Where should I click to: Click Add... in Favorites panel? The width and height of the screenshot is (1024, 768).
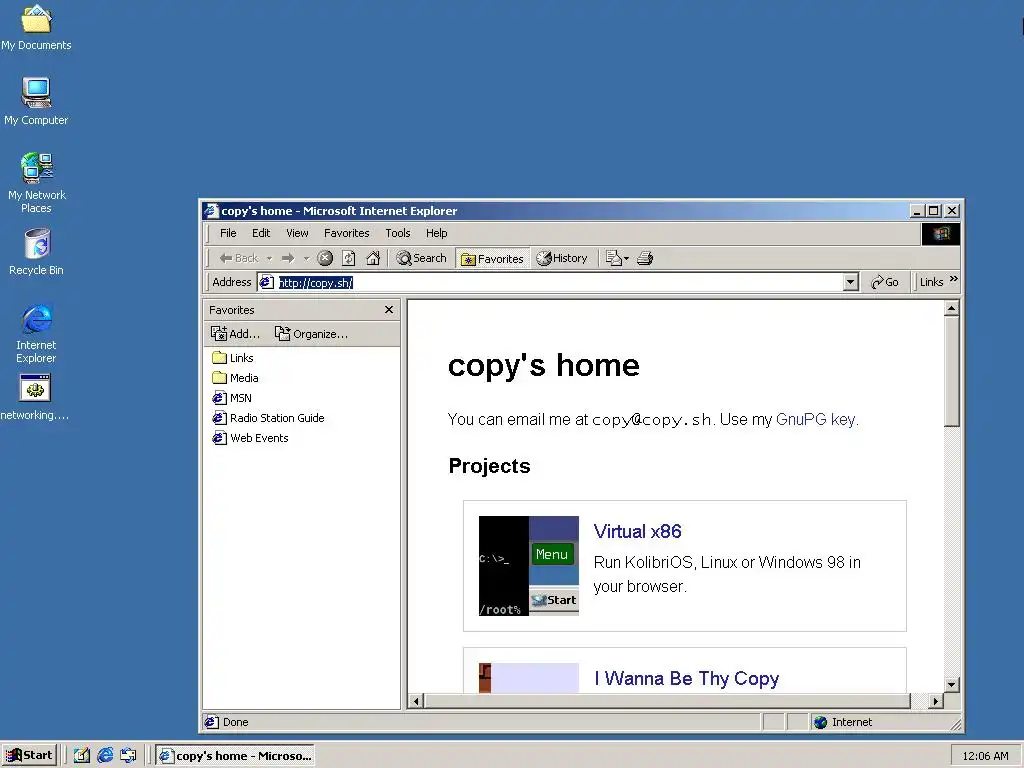[x=236, y=334]
